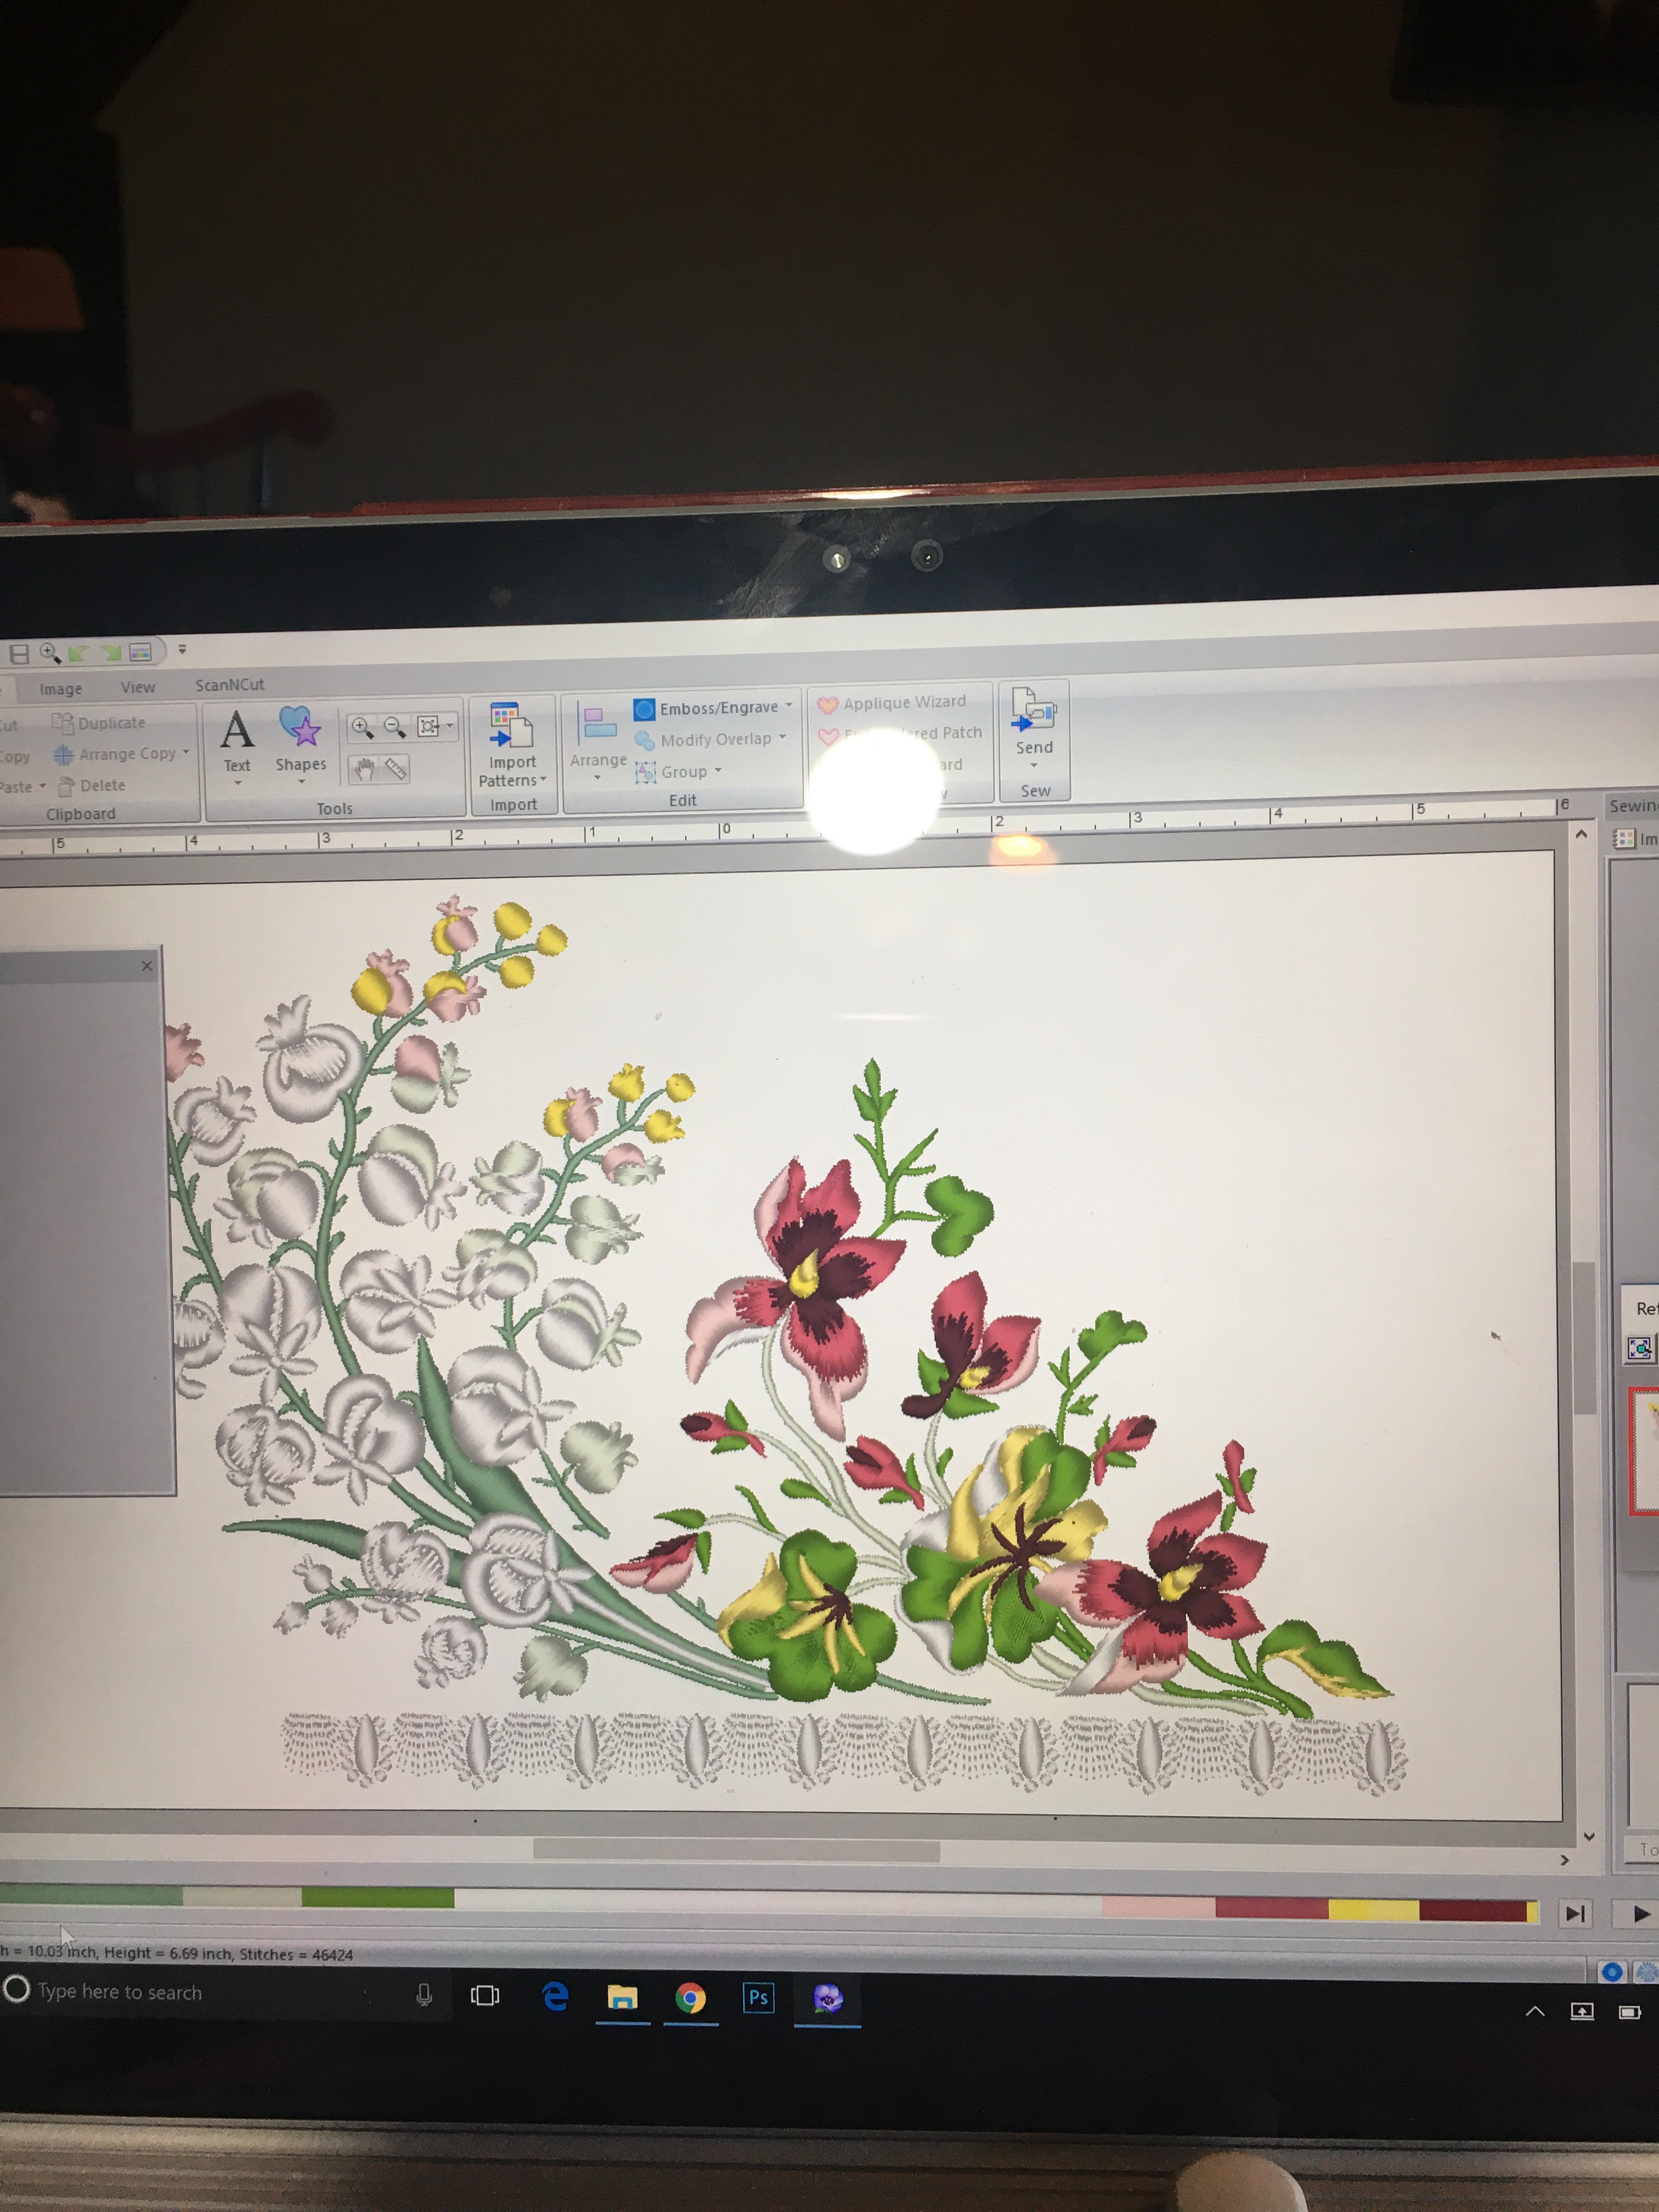Image resolution: width=1659 pixels, height=2212 pixels.
Task: Click the Zoom In magnifier icon
Action: pyautogui.click(x=362, y=727)
